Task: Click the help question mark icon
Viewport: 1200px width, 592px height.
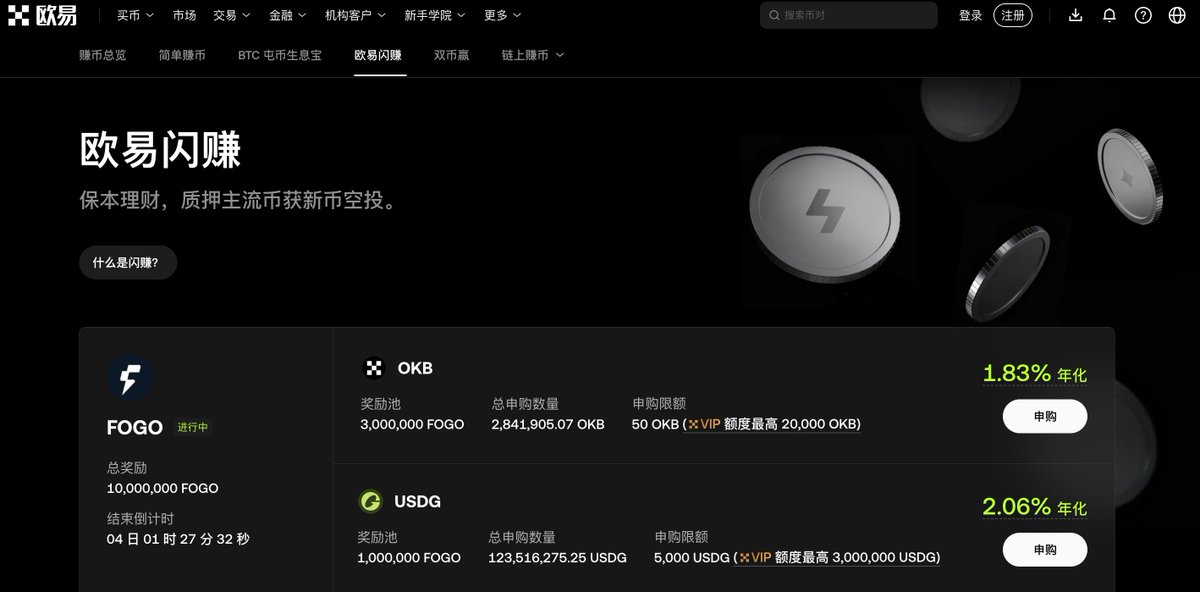Action: 1143,15
